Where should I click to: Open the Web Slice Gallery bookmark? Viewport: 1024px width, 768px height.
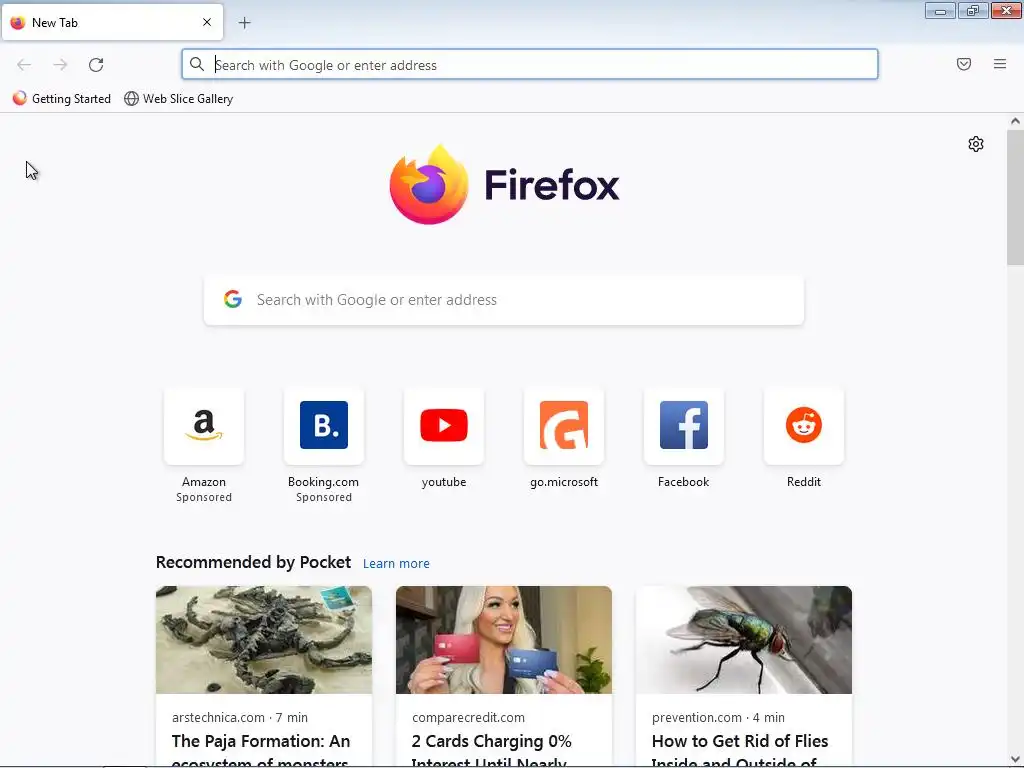tap(178, 99)
